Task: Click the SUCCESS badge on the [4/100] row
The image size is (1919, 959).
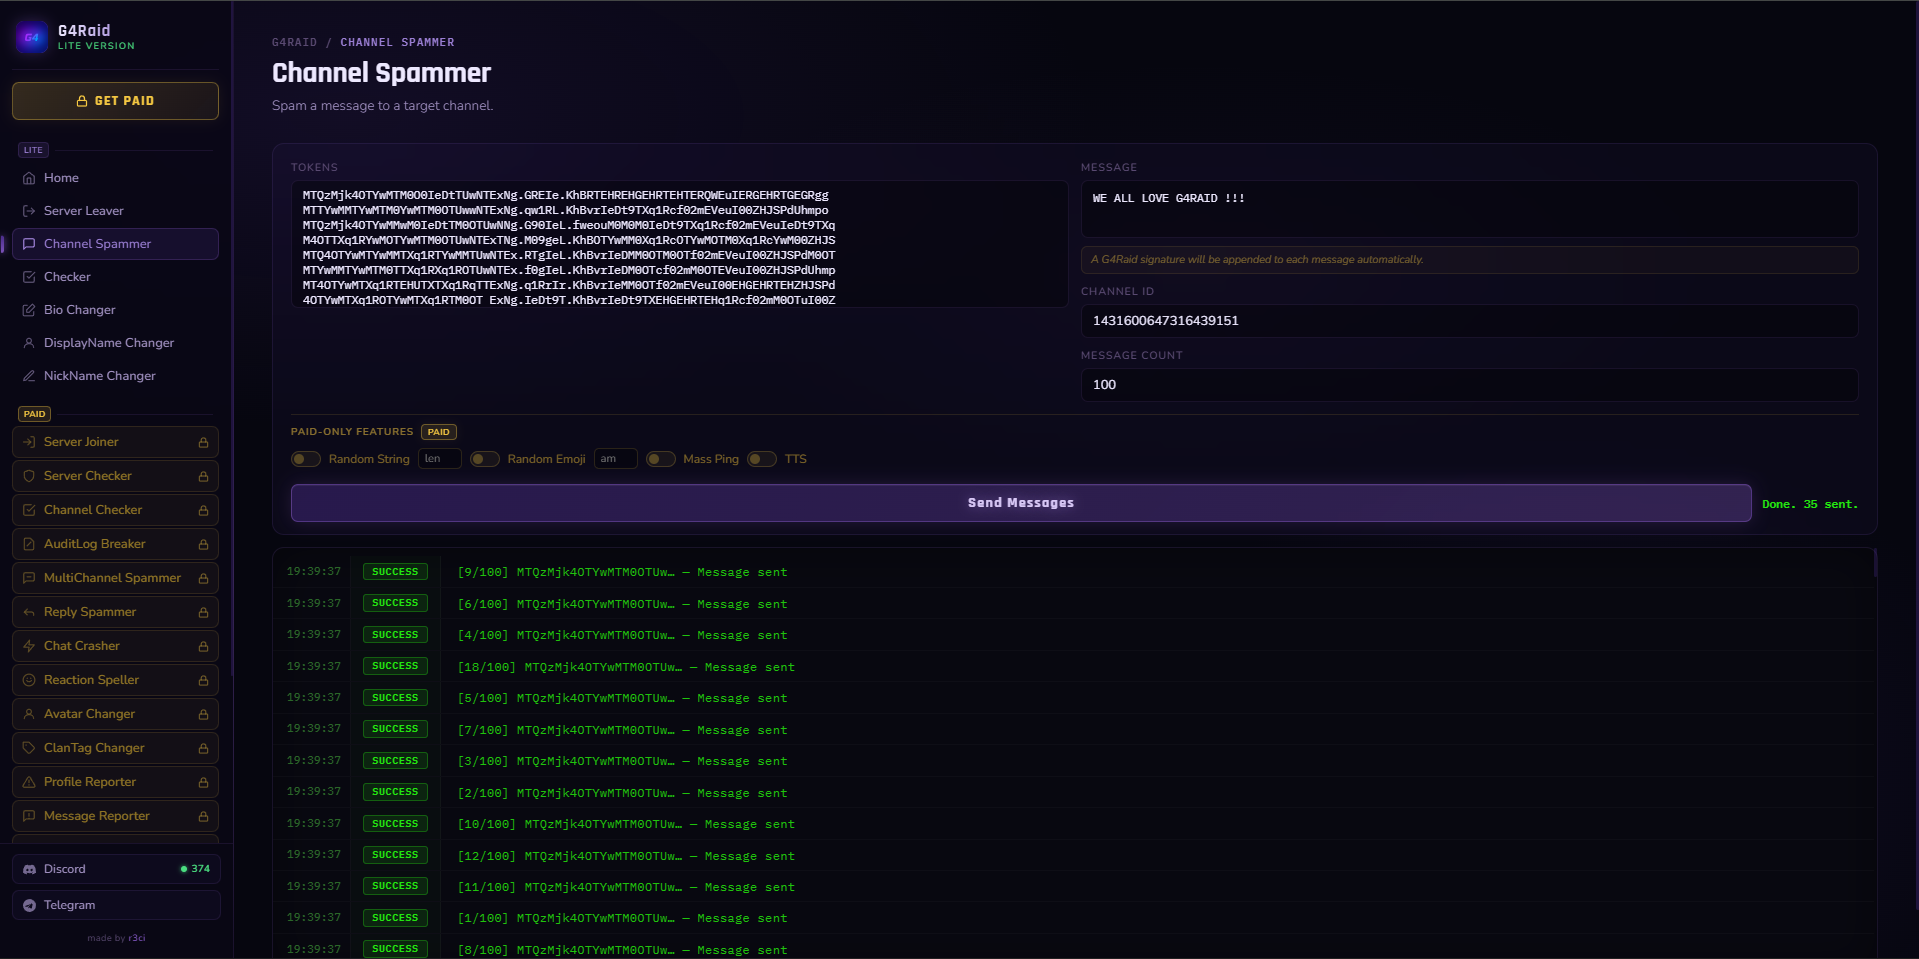Action: tap(395, 635)
